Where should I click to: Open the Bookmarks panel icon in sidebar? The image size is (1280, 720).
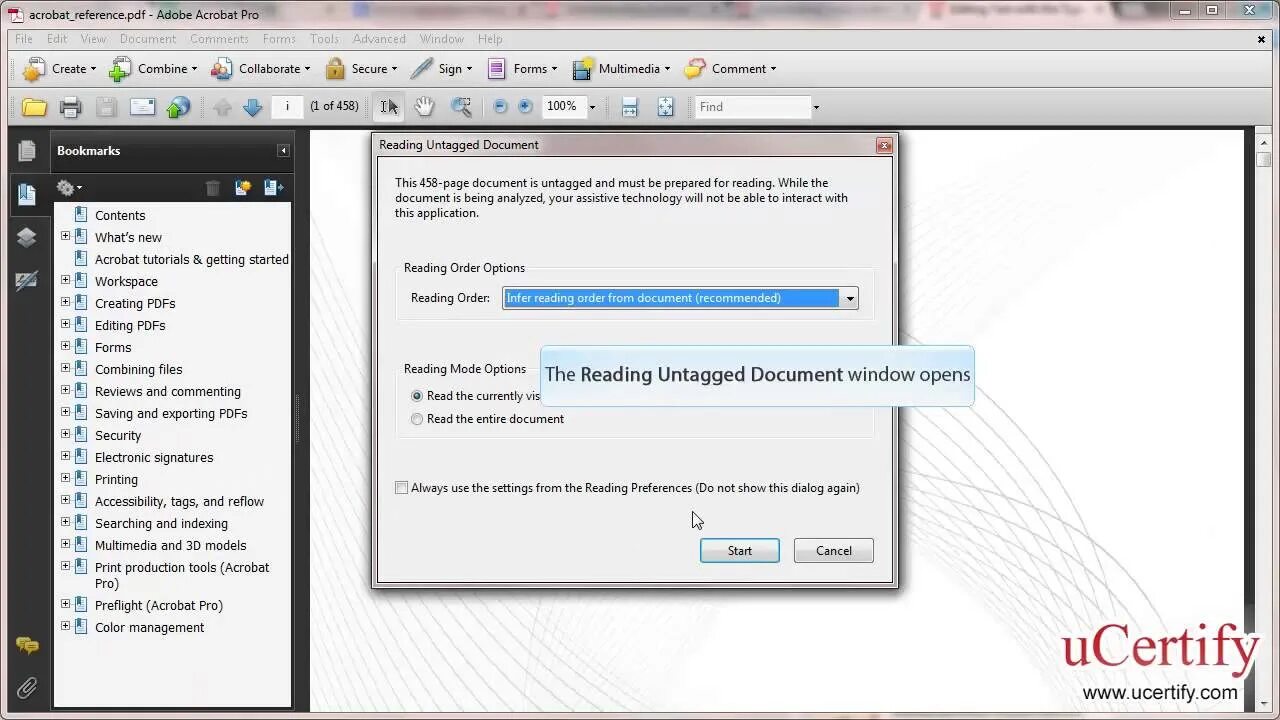coord(27,194)
